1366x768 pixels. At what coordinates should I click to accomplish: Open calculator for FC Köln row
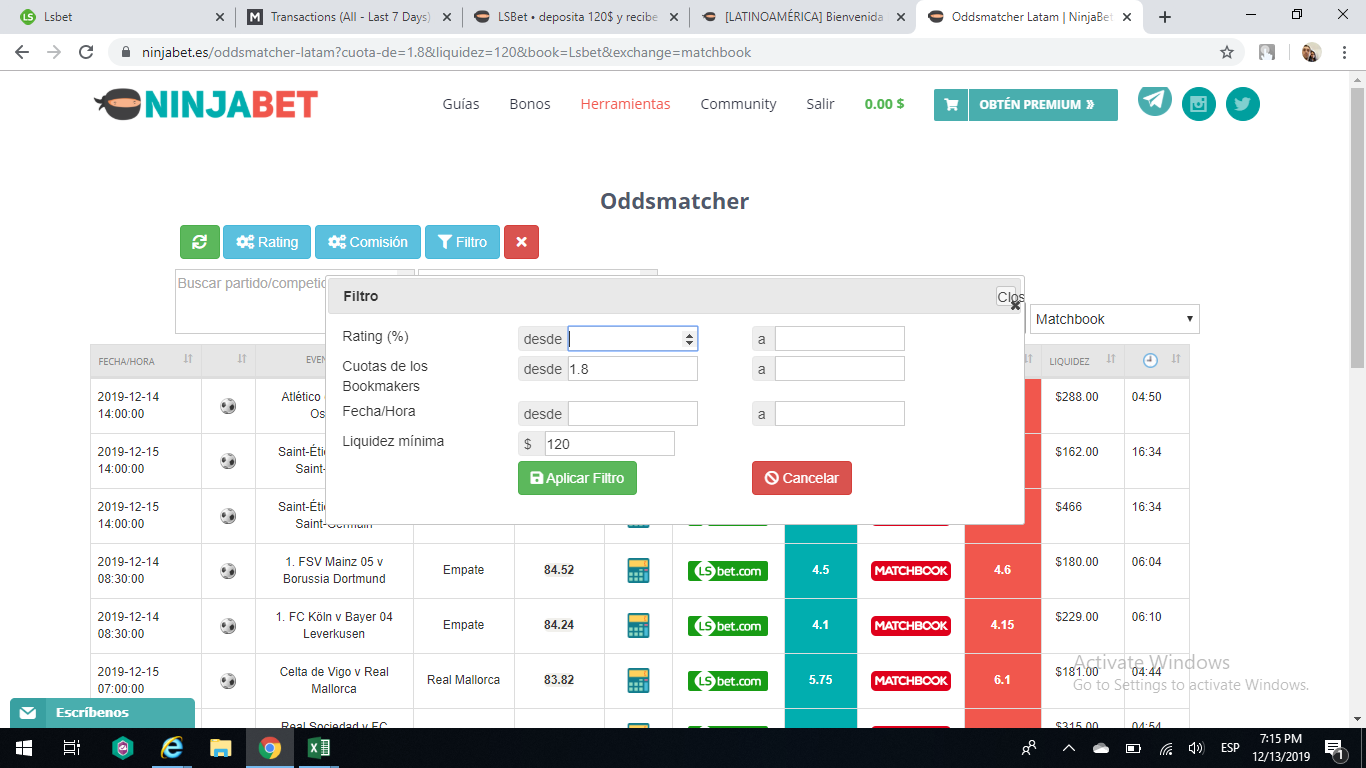(638, 626)
